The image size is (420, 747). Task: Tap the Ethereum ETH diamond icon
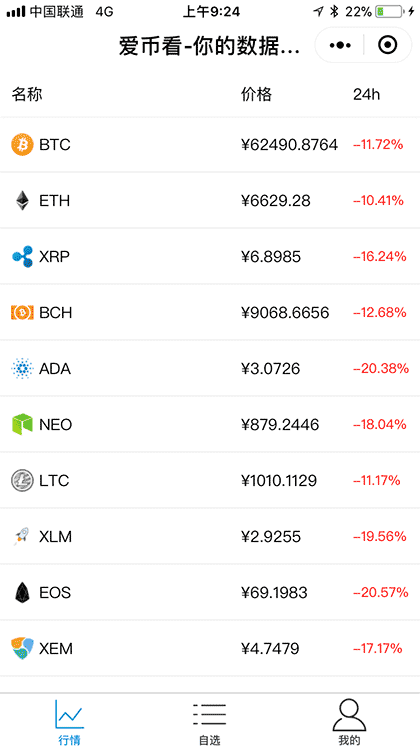(x=22, y=201)
